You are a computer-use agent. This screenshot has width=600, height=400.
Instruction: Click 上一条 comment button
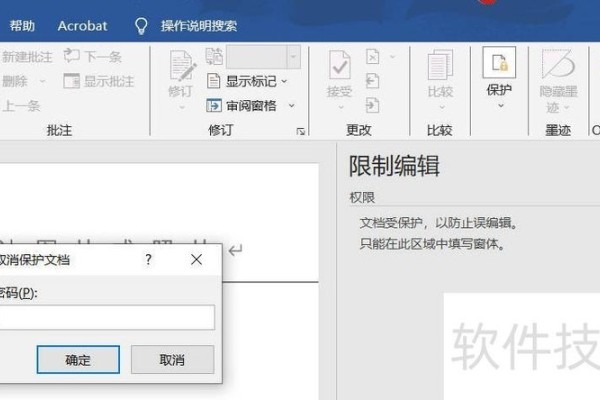21,106
